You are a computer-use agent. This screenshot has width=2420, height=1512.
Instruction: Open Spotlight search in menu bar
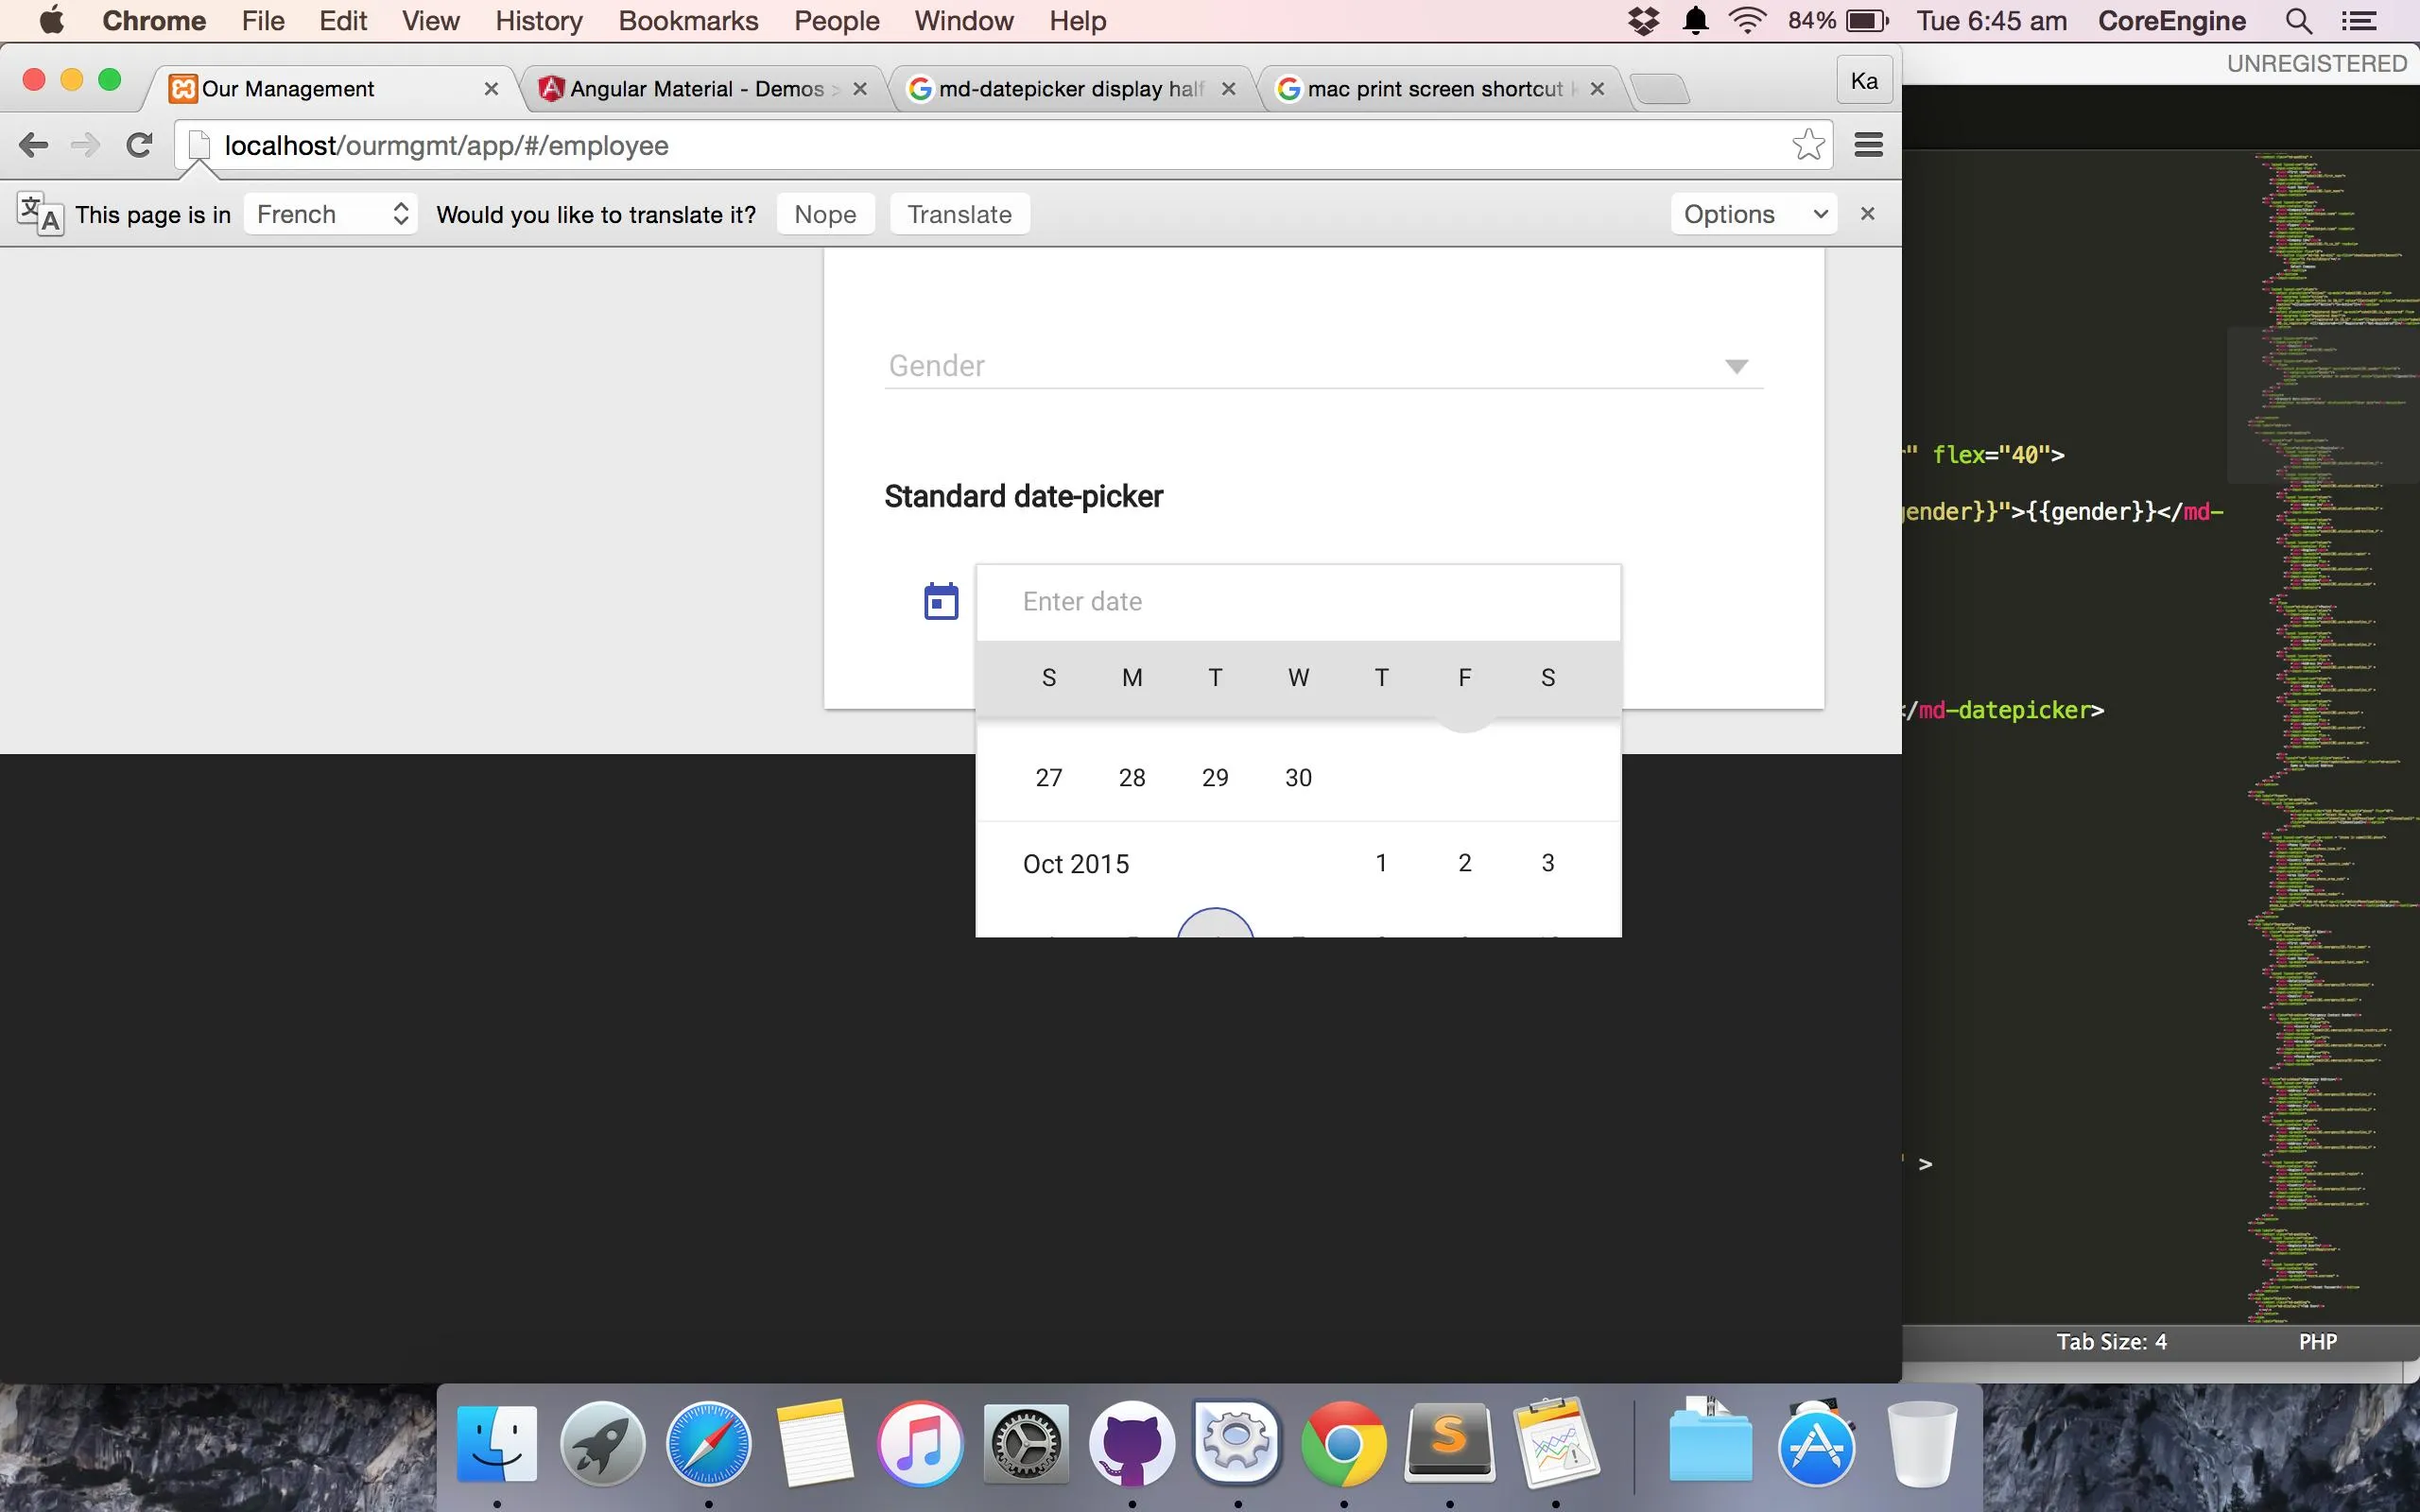[2298, 21]
